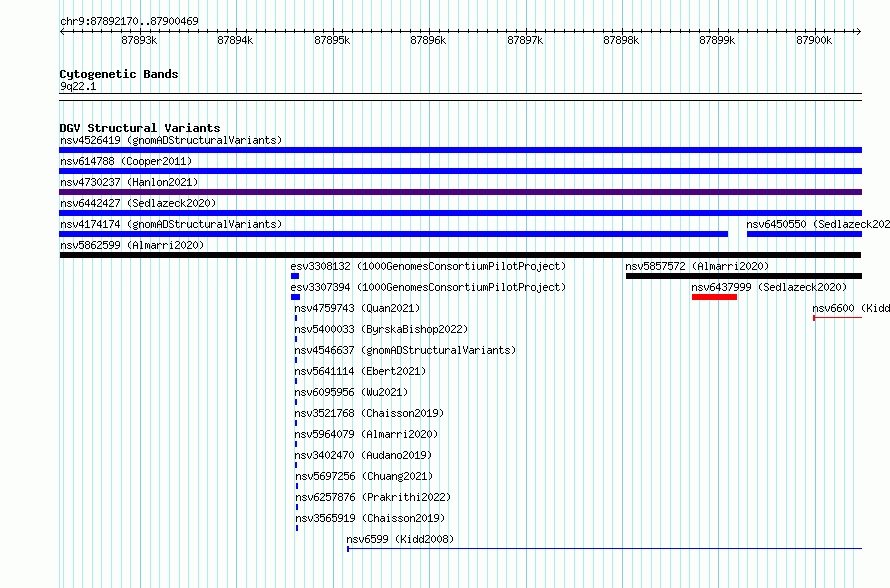Viewport: 890px width, 588px height.
Task: Click the black bar of nsv5862599
Action: click(460, 255)
